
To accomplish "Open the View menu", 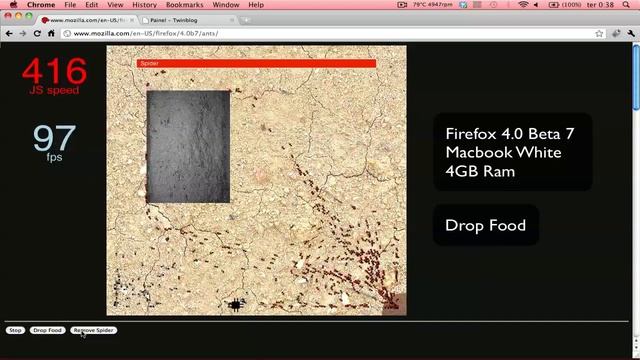I will point(115,5).
